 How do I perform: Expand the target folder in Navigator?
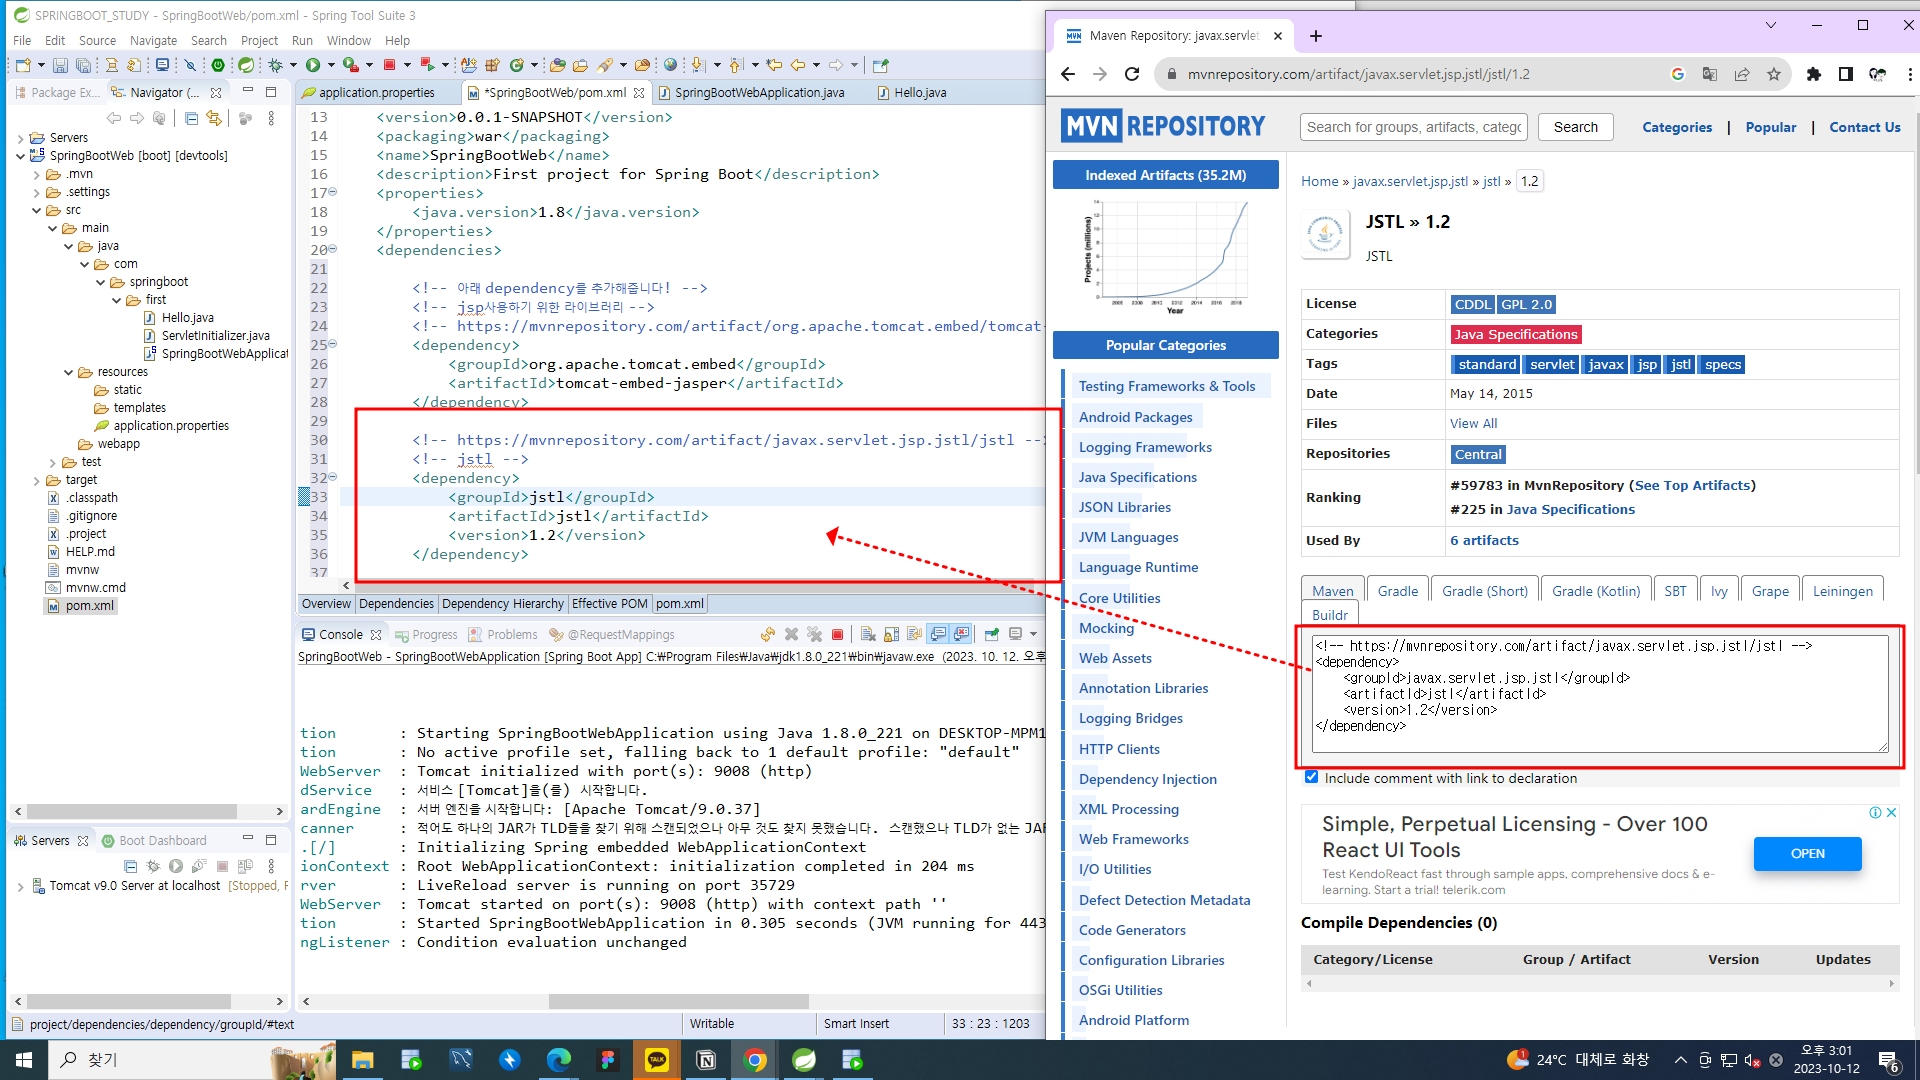37,480
